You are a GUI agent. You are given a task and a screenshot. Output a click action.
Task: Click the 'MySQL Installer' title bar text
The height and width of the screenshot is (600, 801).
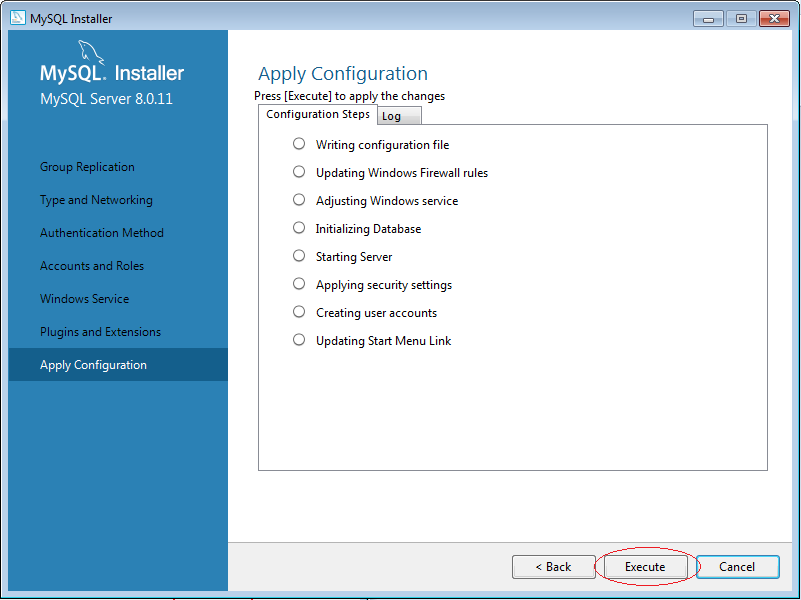[71, 19]
